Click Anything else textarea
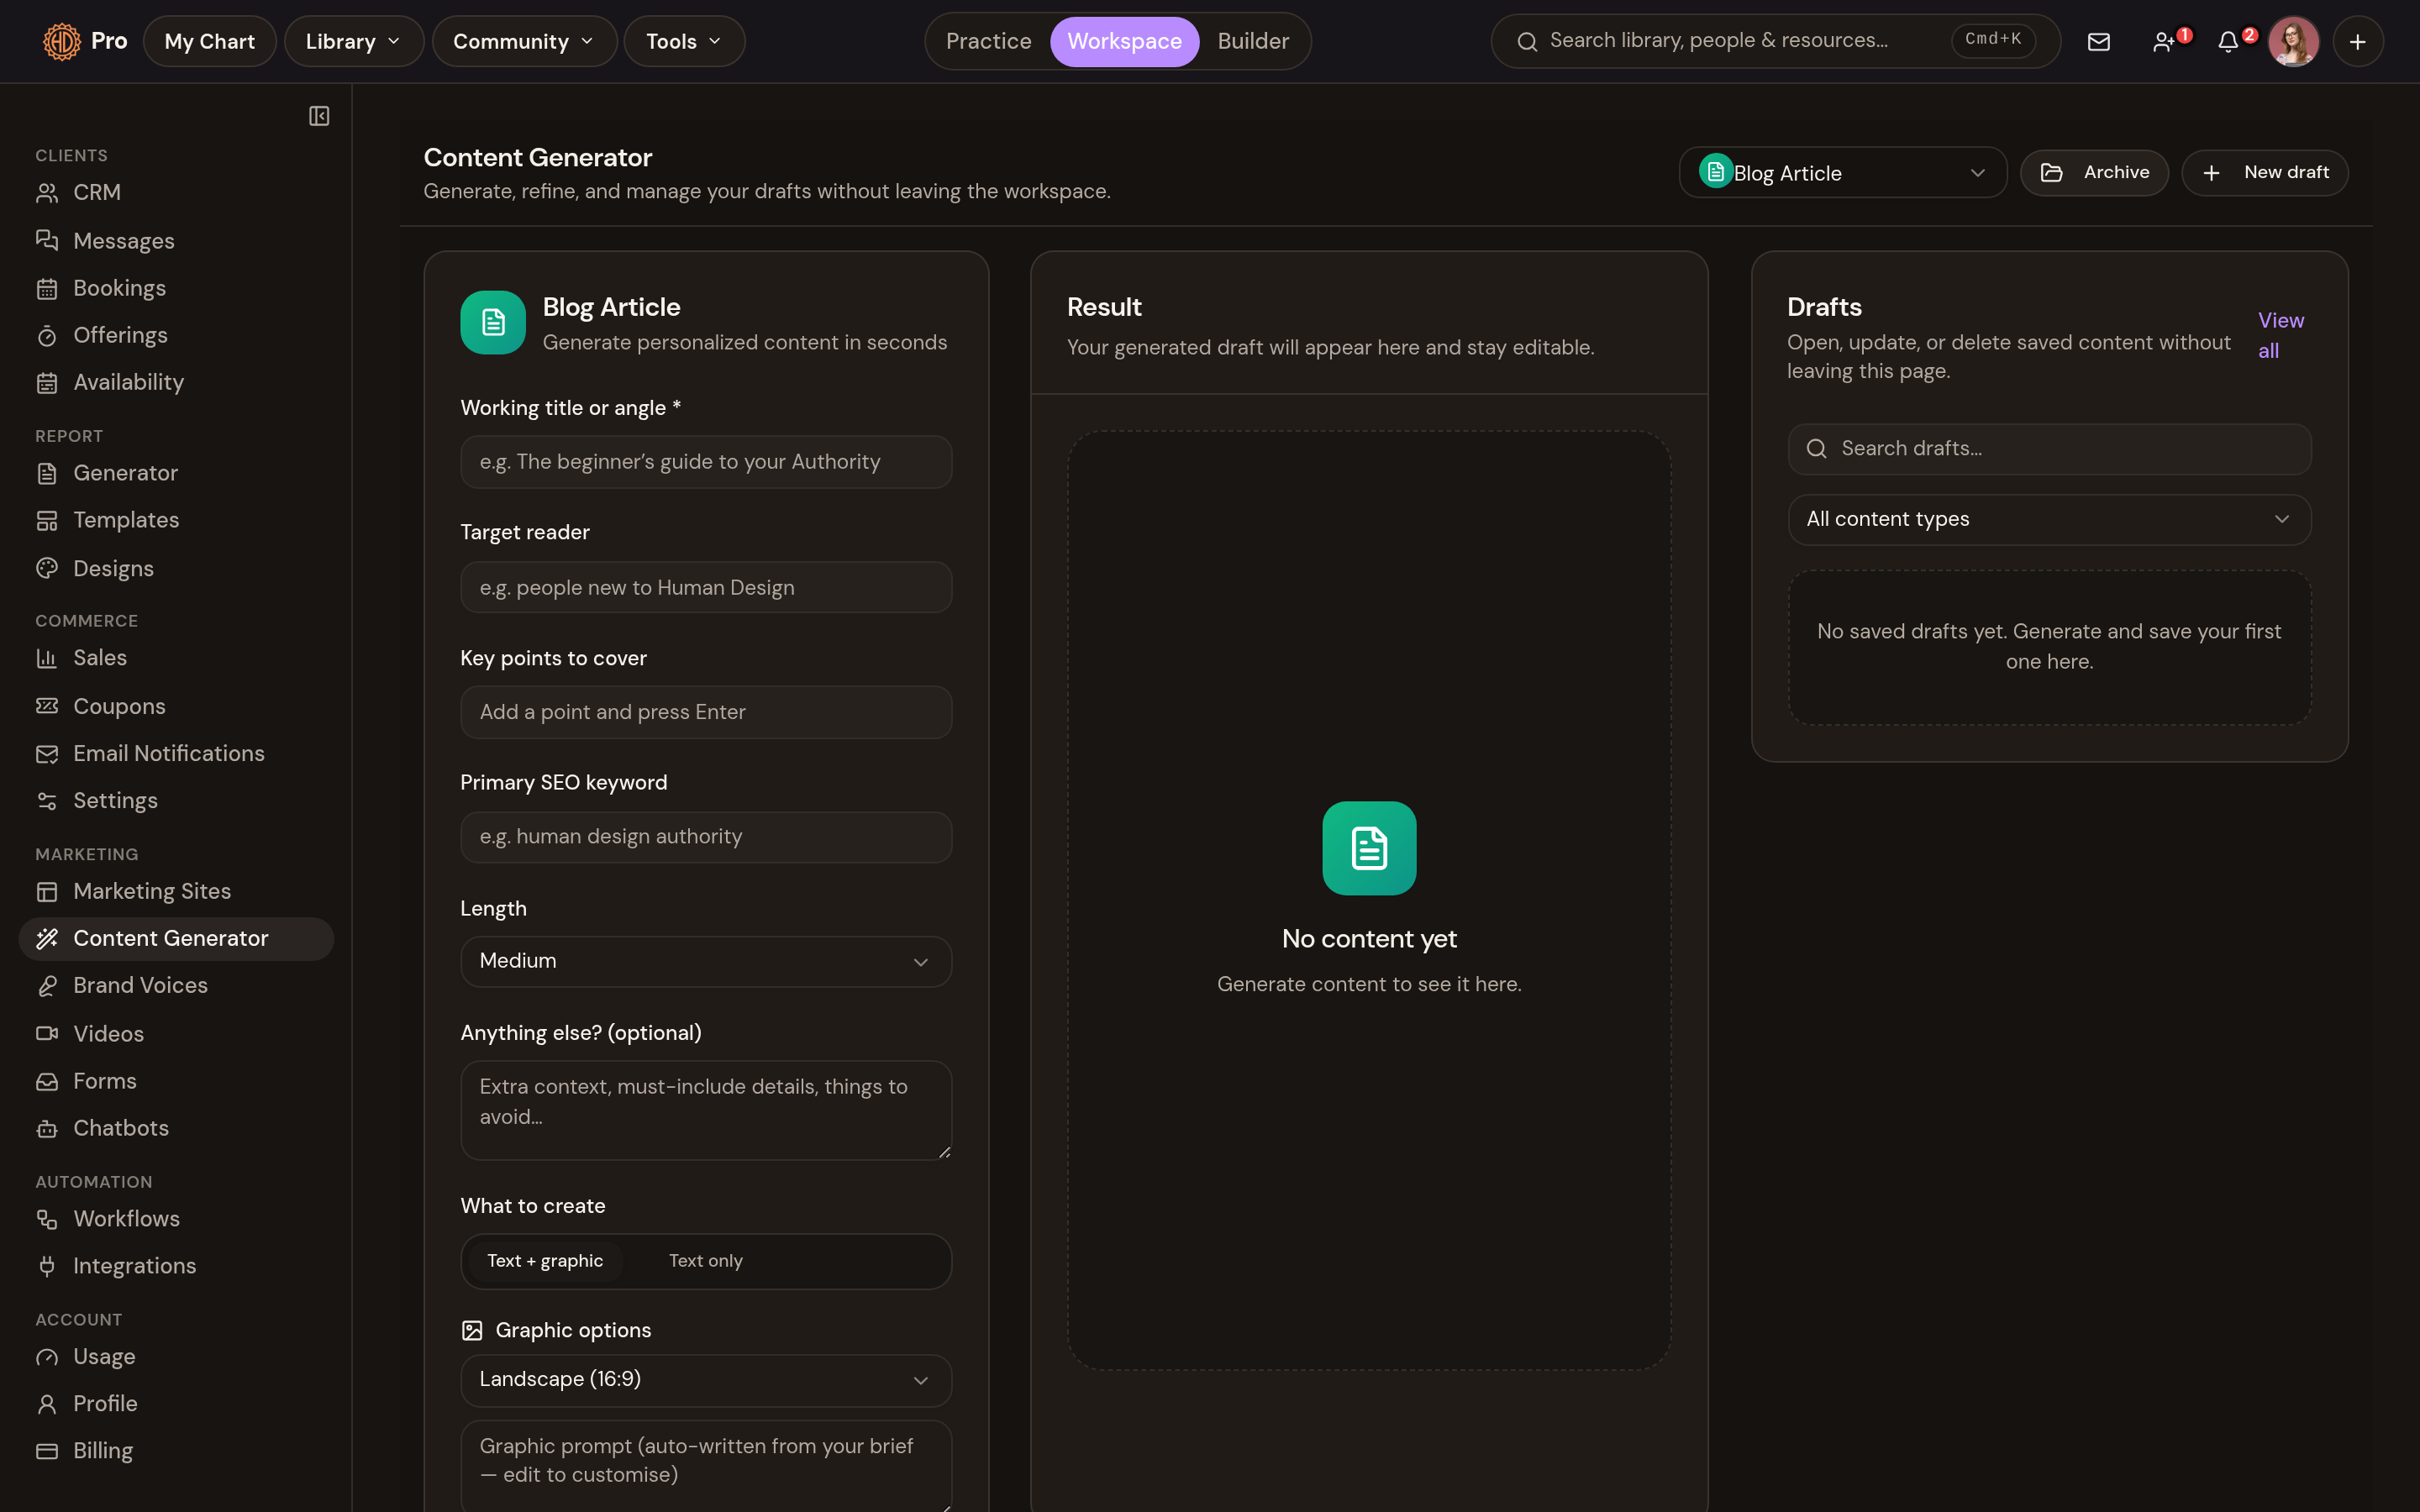This screenshot has height=1512, width=2420. pyautogui.click(x=706, y=1110)
